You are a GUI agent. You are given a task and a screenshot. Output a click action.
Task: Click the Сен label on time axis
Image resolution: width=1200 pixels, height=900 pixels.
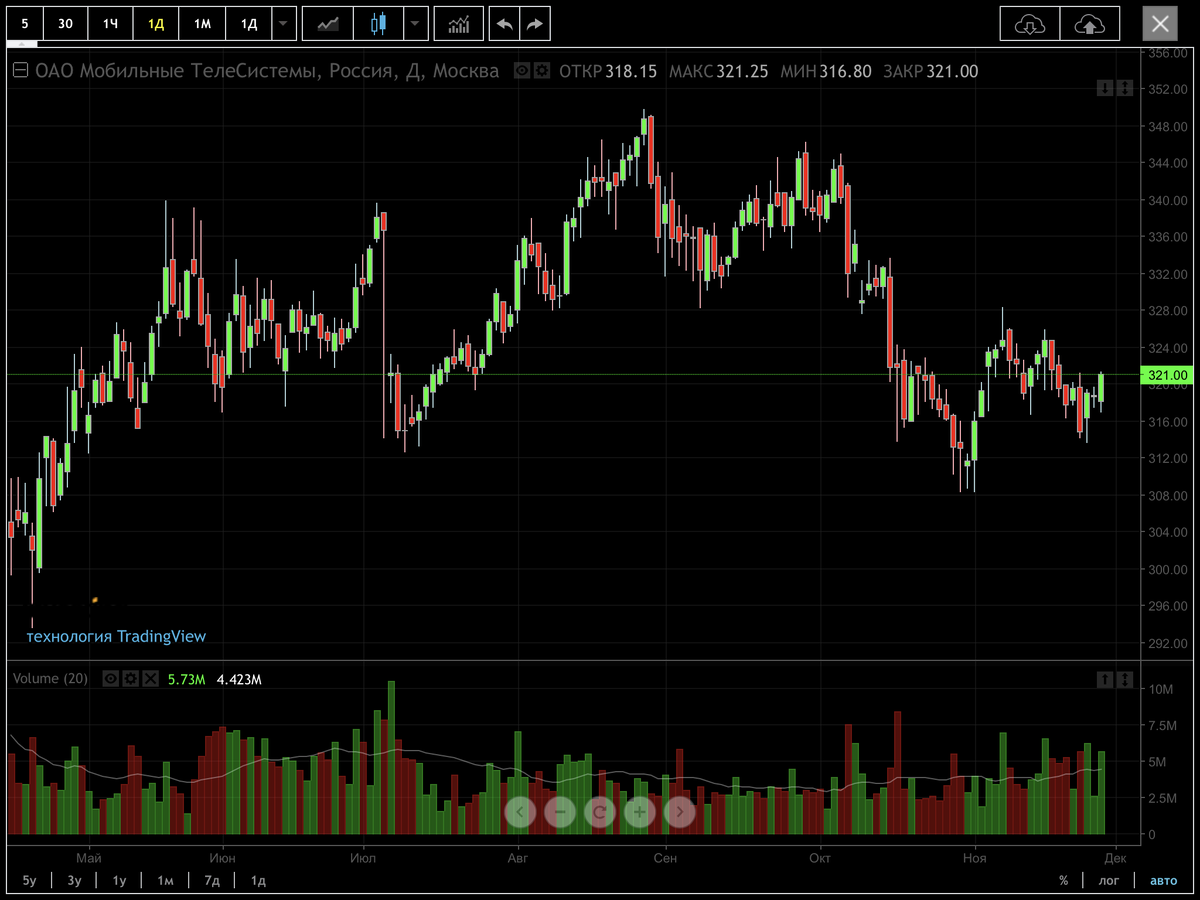pyautogui.click(x=664, y=857)
